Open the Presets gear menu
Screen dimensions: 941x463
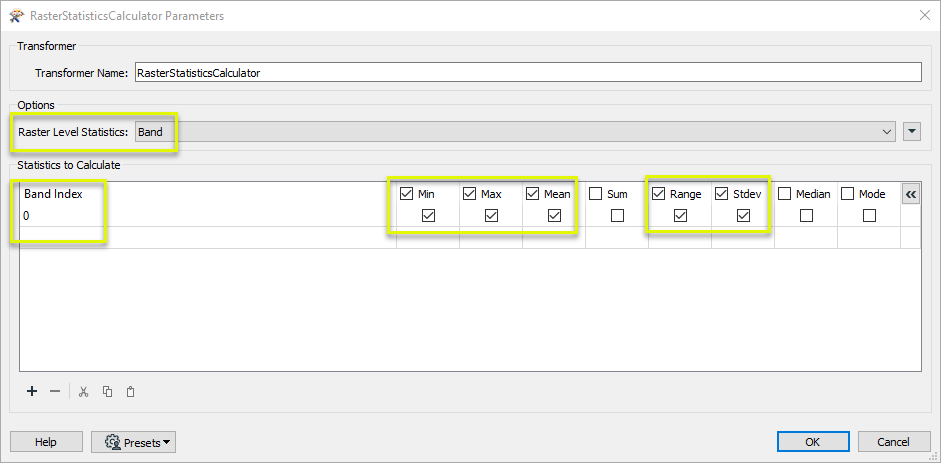[x=133, y=443]
